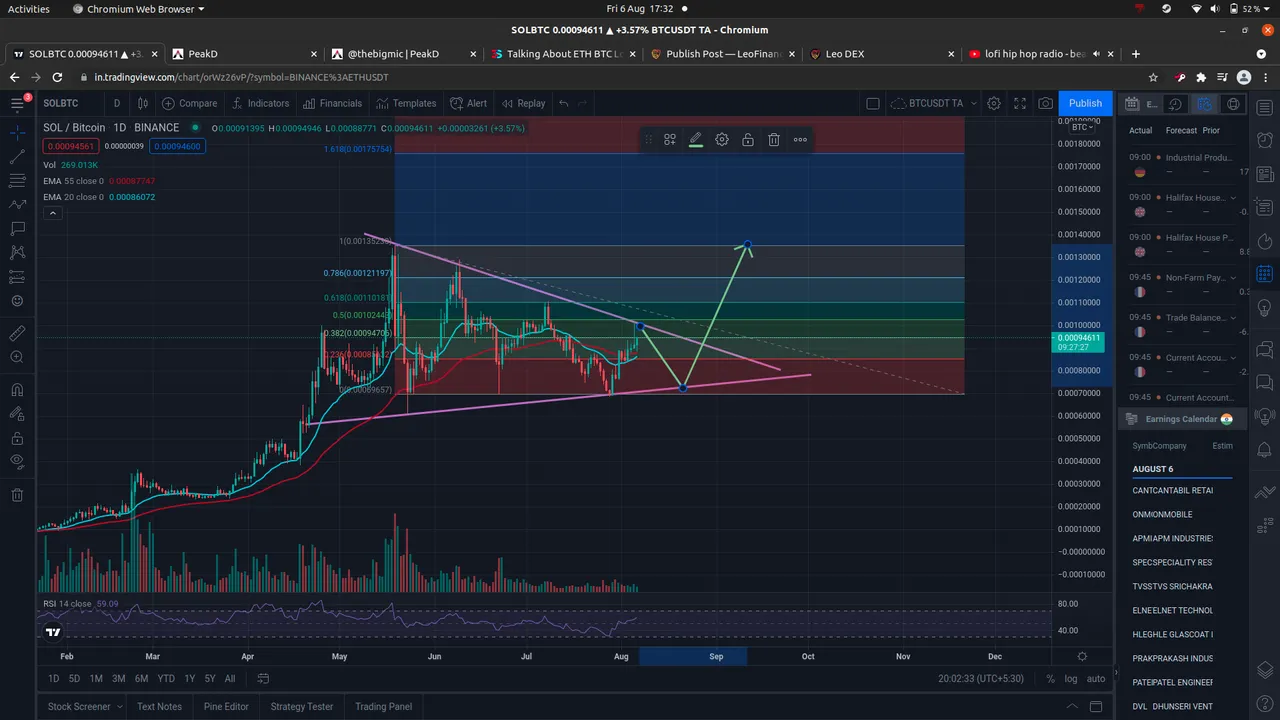Enter fullscreen mode on the chart
Image resolution: width=1280 pixels, height=720 pixels.
pyautogui.click(x=1020, y=103)
